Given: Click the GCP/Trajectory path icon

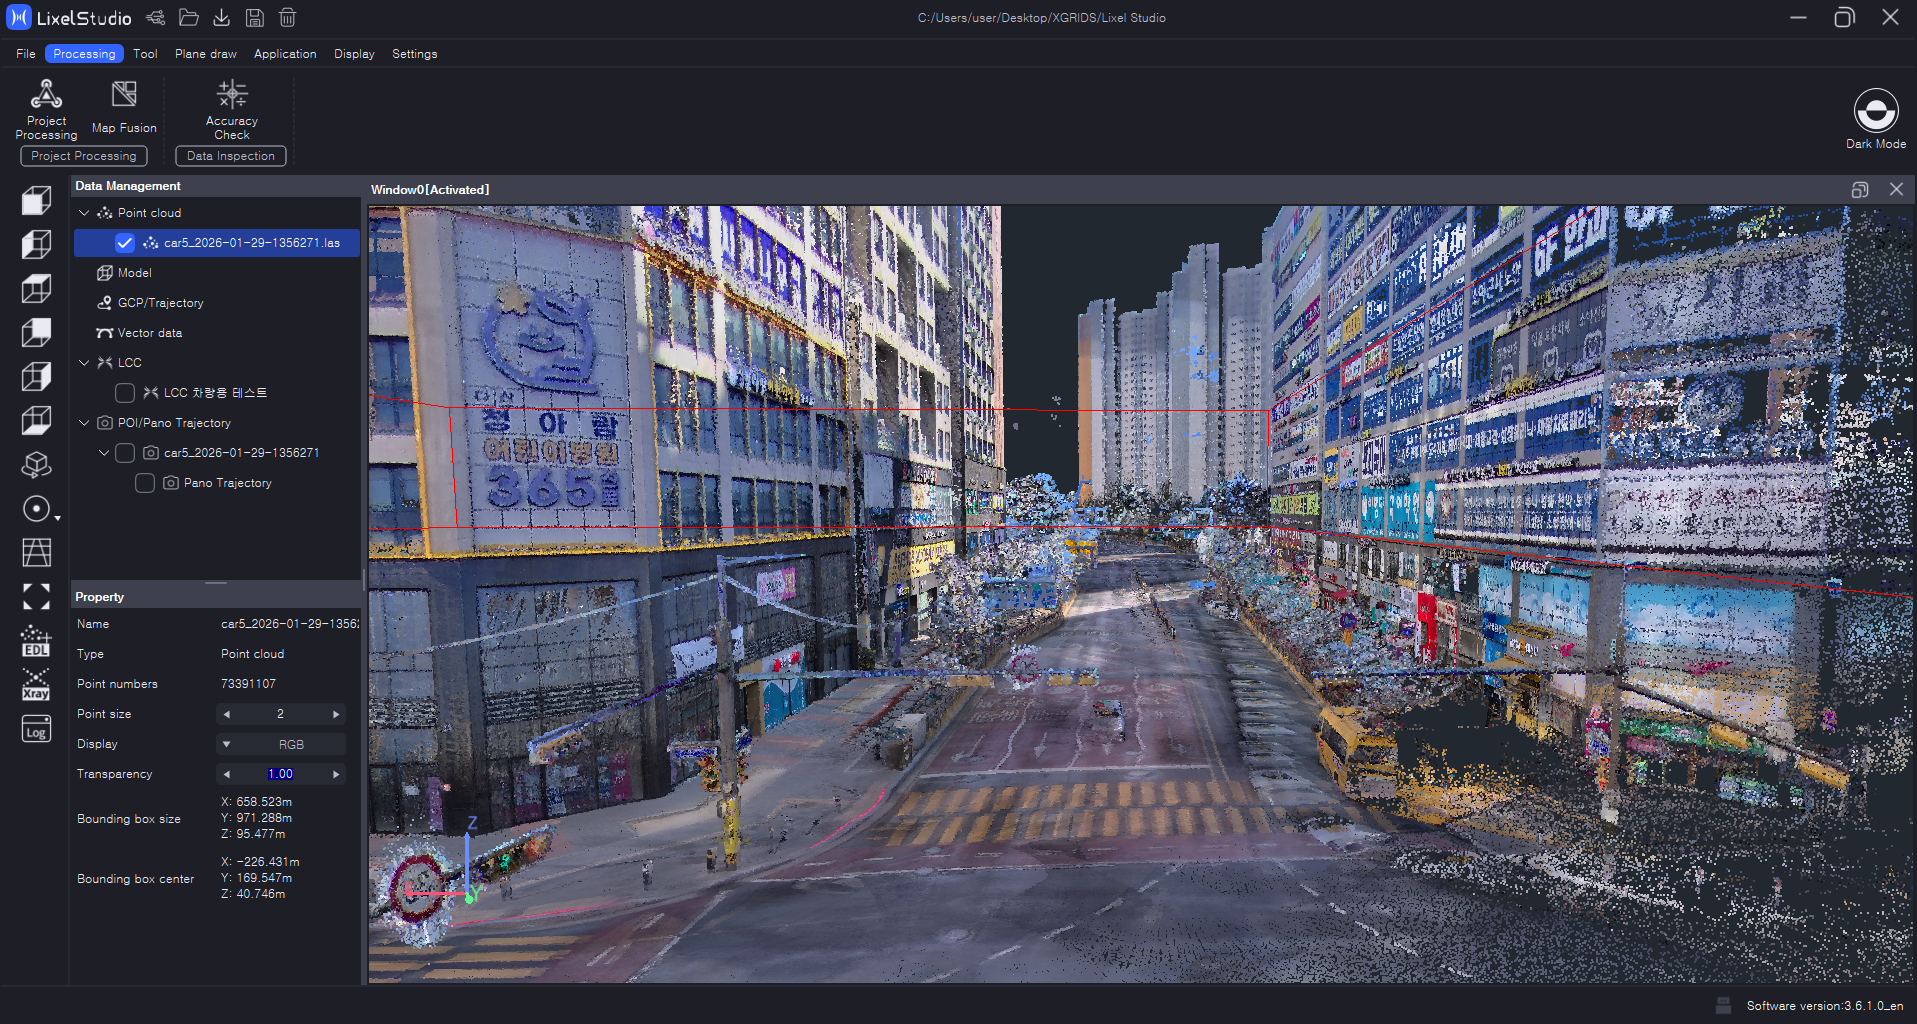Looking at the screenshot, I should tap(104, 303).
